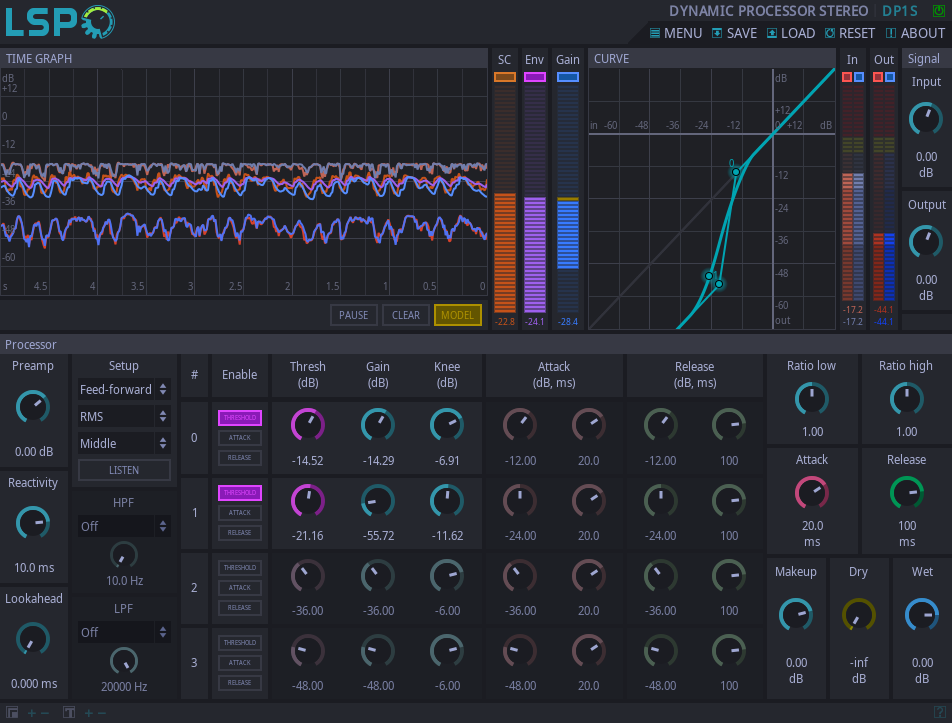Toggle the green power bypass icon

939,10
